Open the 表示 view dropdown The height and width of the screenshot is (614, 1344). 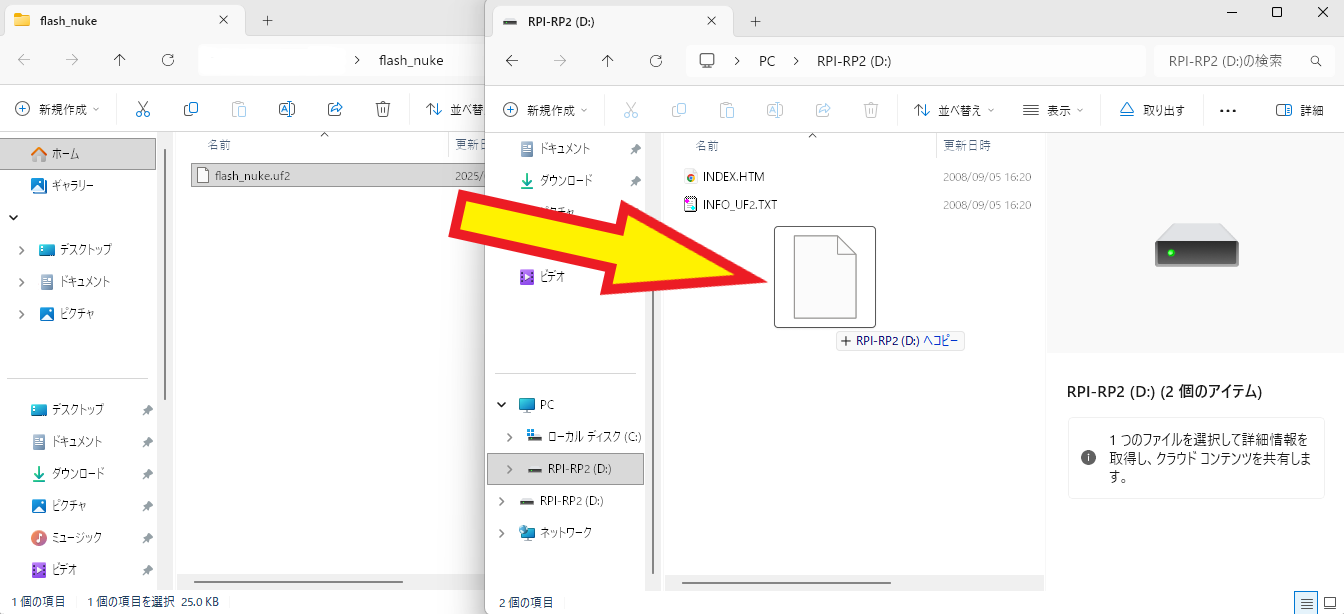pyautogui.click(x=1054, y=110)
